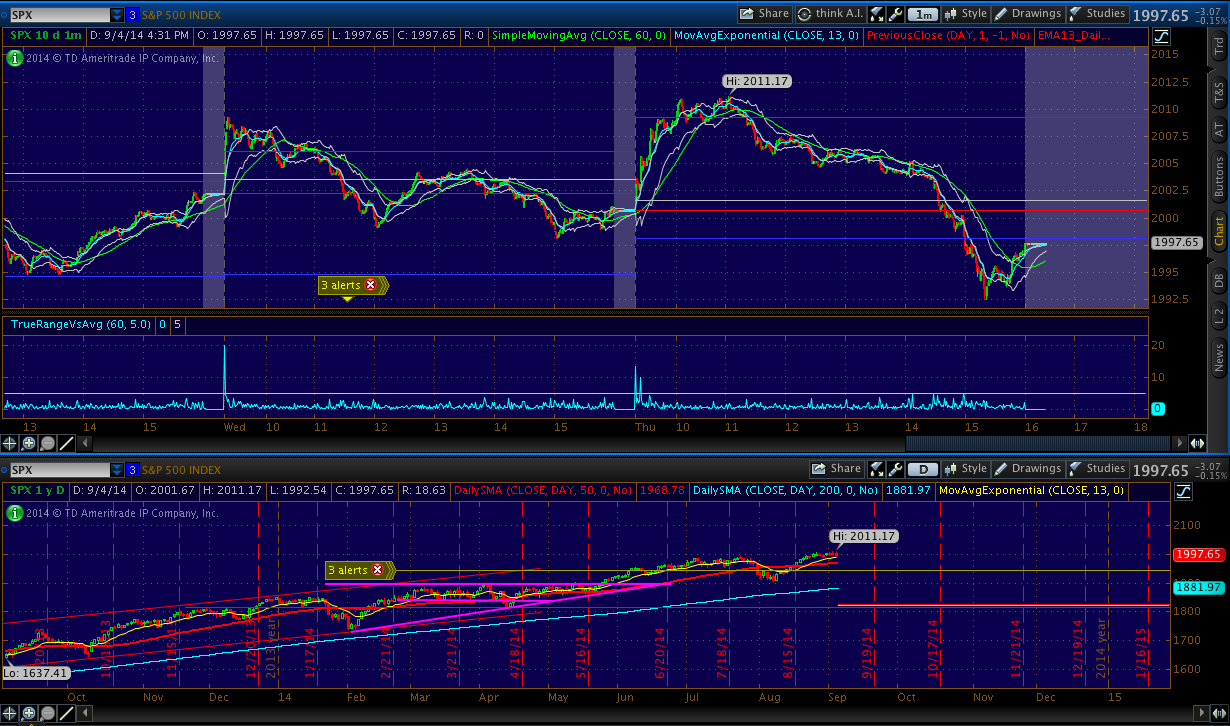Click the flask-with-arrows icon in upper chart toolbar

tap(876, 14)
